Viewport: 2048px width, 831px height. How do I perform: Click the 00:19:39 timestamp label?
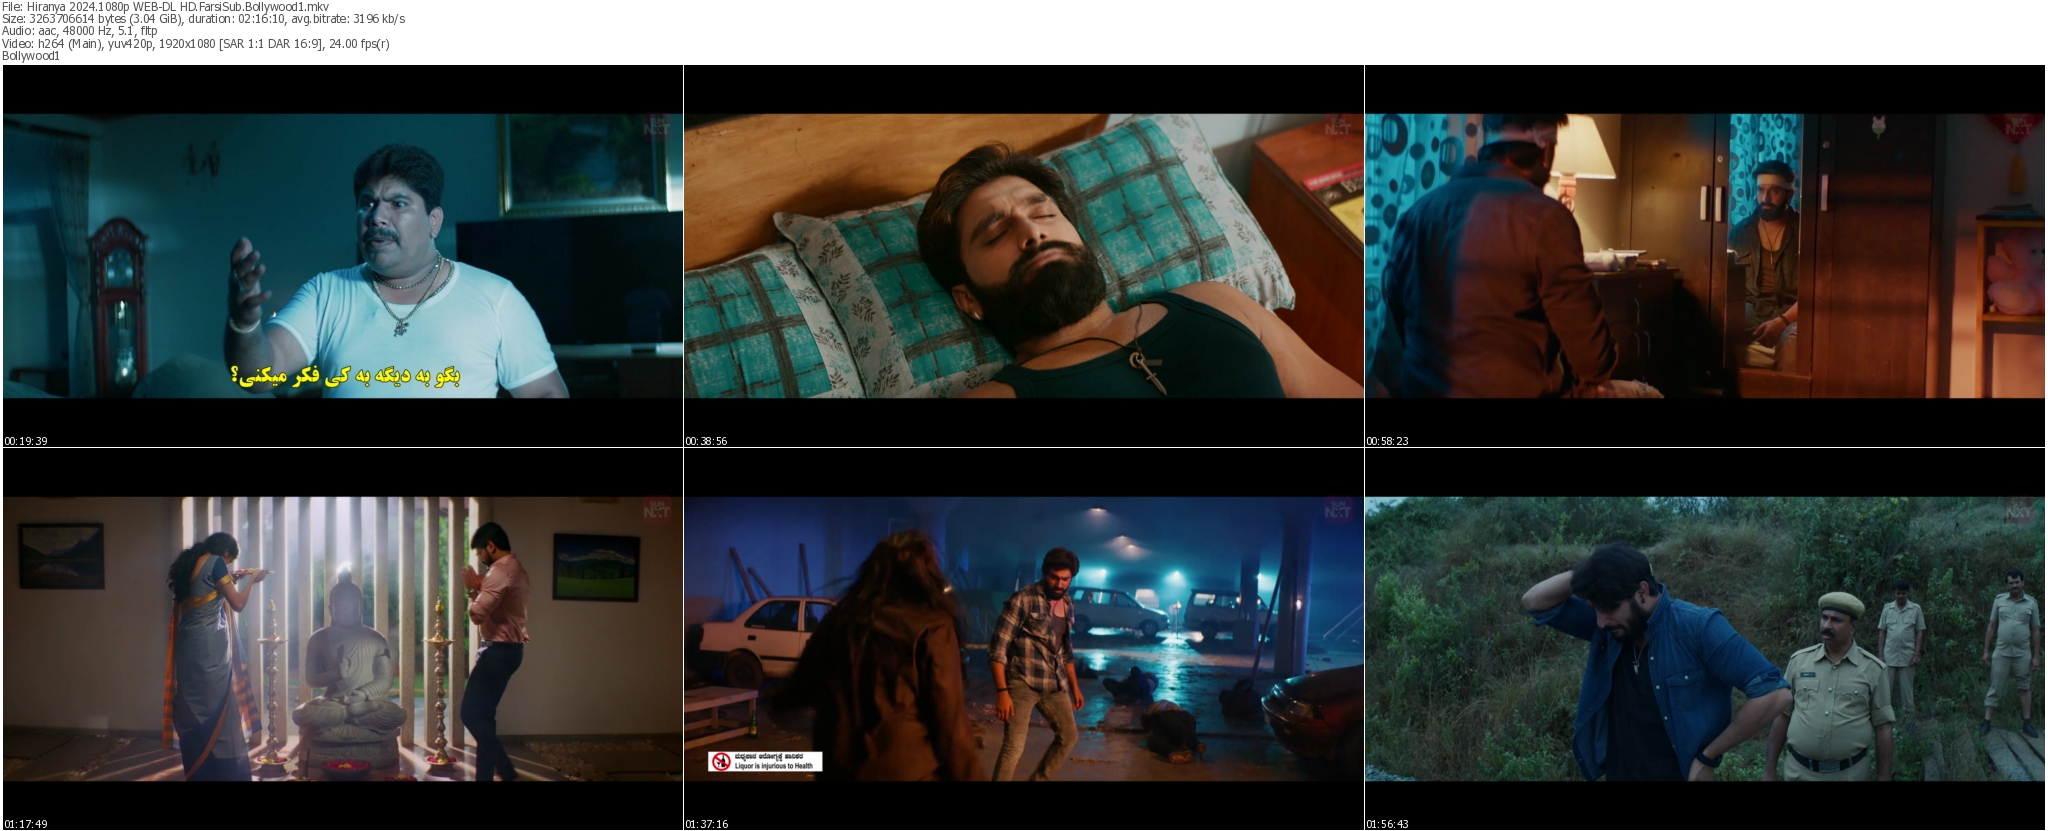(x=26, y=441)
